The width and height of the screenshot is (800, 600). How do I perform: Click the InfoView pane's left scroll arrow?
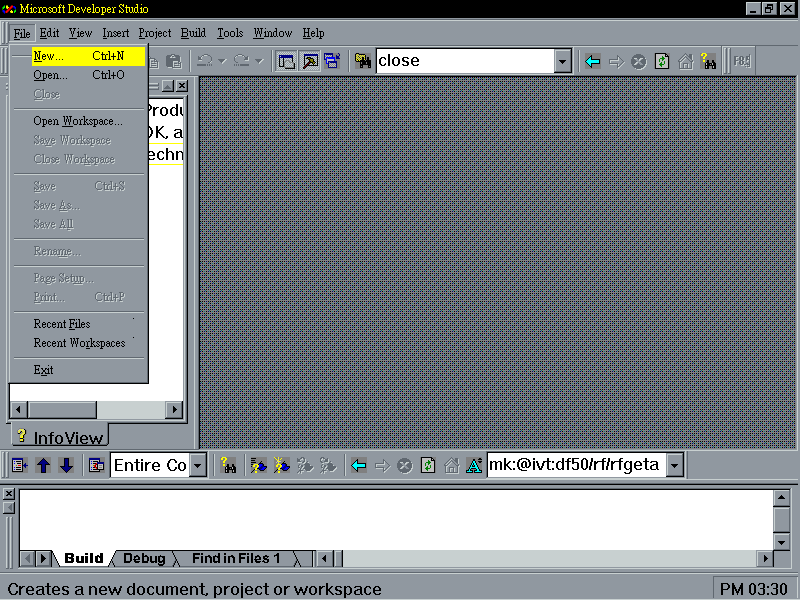tap(19, 409)
